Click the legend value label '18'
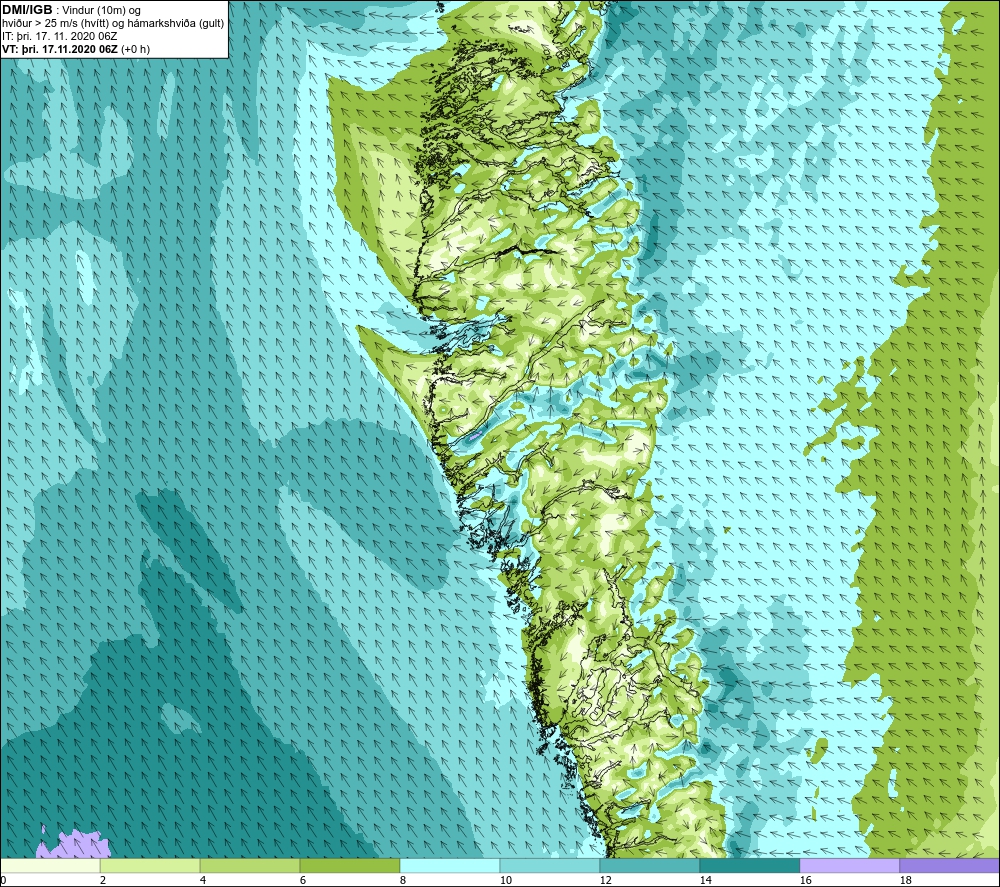The width and height of the screenshot is (1000, 887). tap(905, 880)
